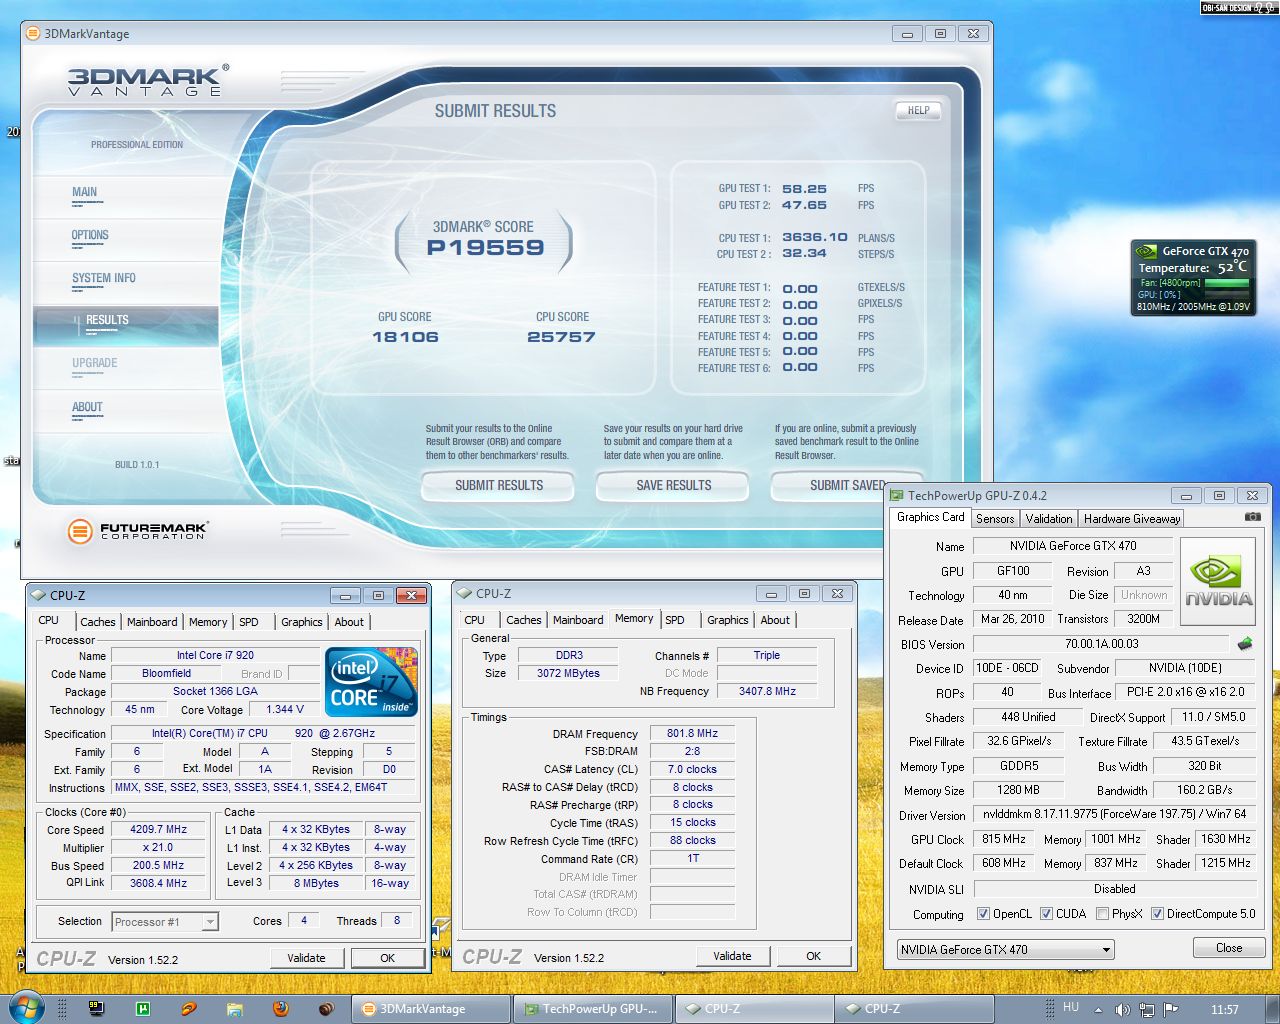This screenshot has height=1024, width=1280.
Task: Click Validate in left CPU-Z window
Action: (306, 958)
